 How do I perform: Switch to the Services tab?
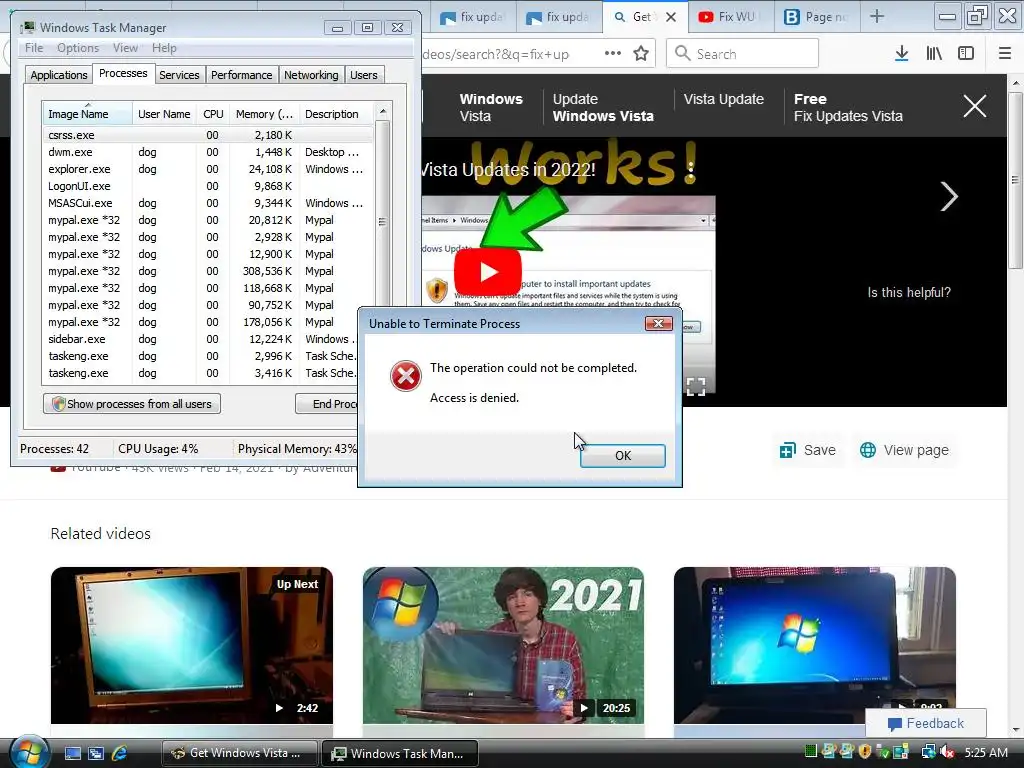coord(179,75)
